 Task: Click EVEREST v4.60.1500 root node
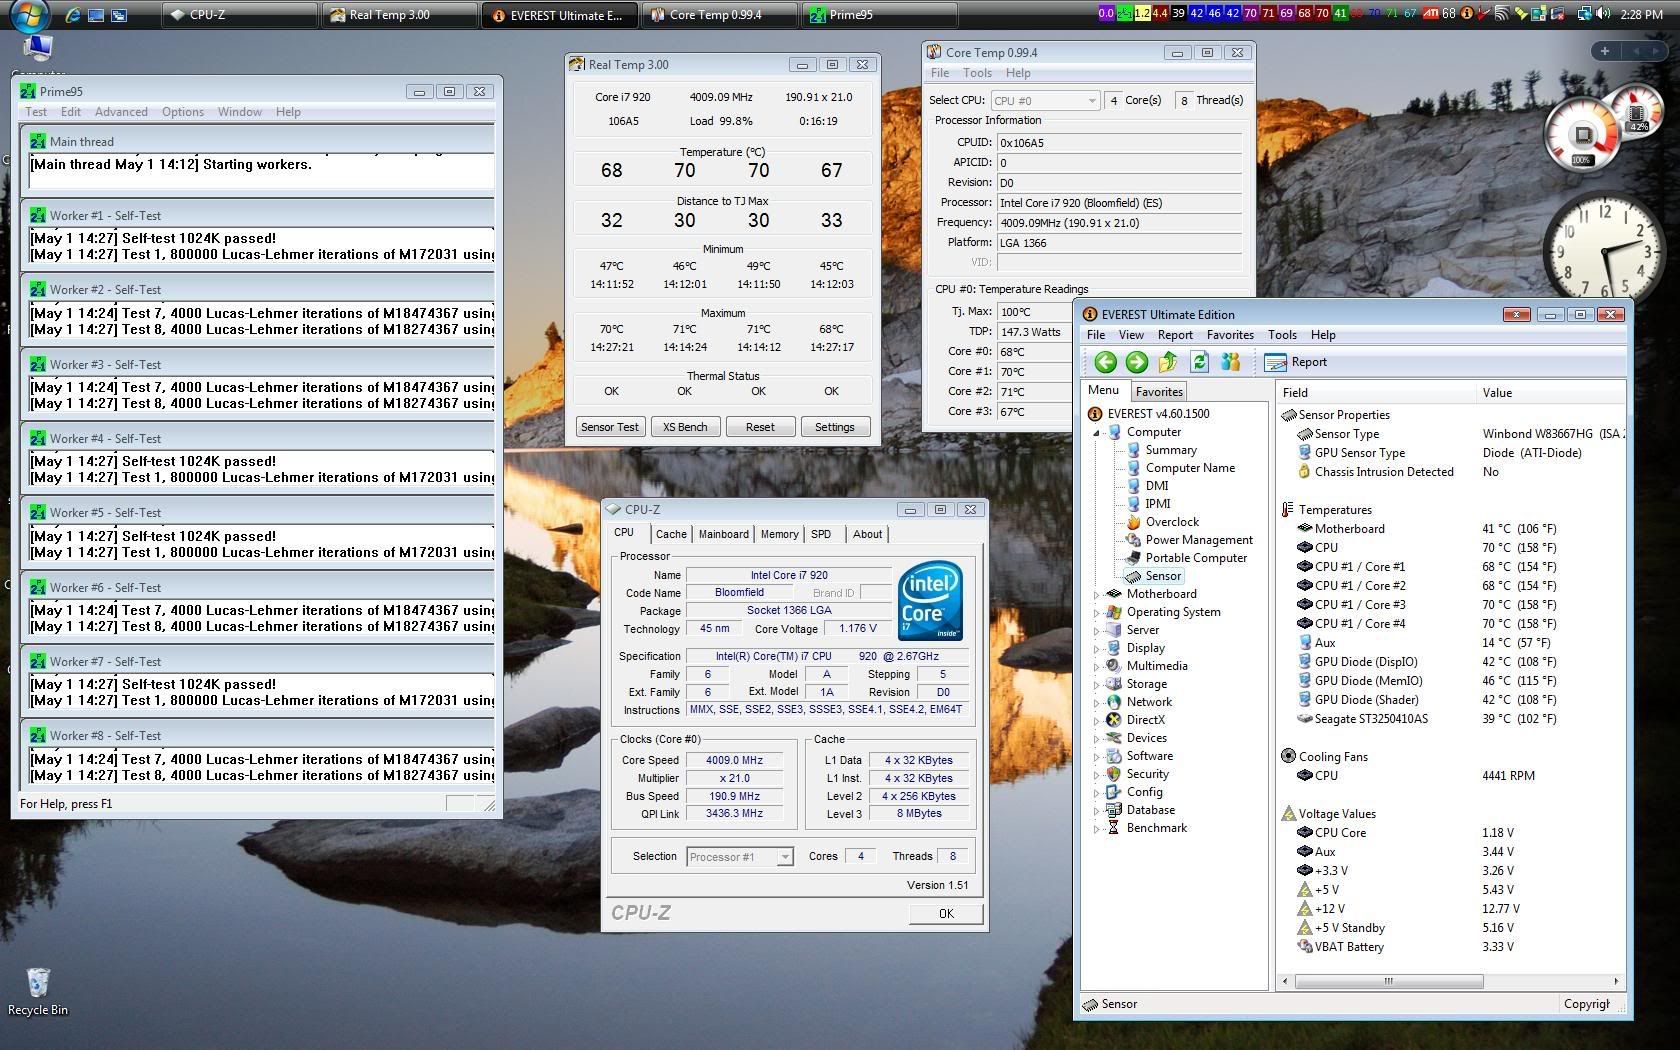point(1158,413)
